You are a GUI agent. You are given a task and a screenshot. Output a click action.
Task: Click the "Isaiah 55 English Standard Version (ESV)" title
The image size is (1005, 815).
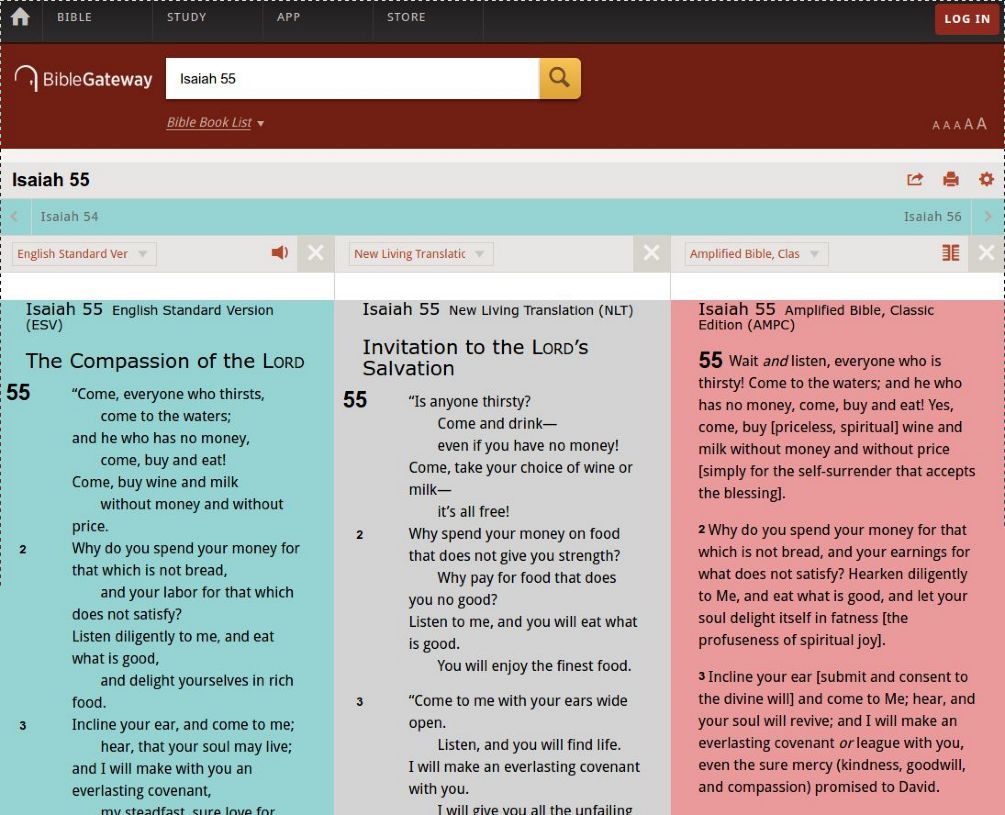point(149,317)
